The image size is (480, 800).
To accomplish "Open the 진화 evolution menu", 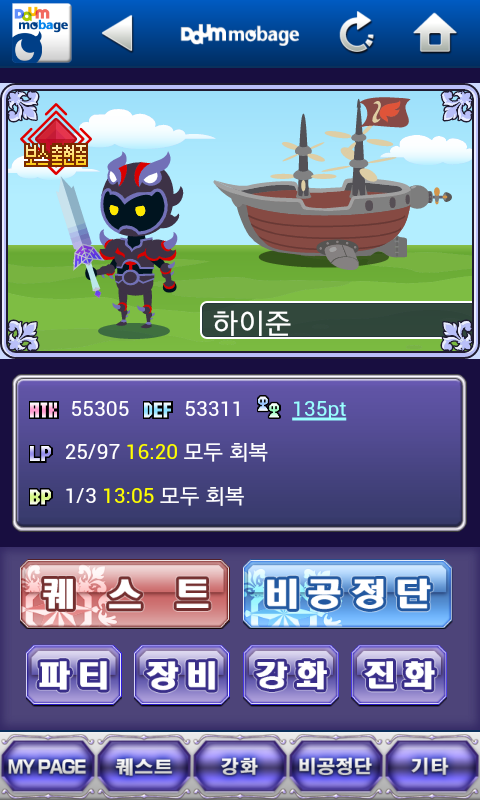I will point(399,675).
